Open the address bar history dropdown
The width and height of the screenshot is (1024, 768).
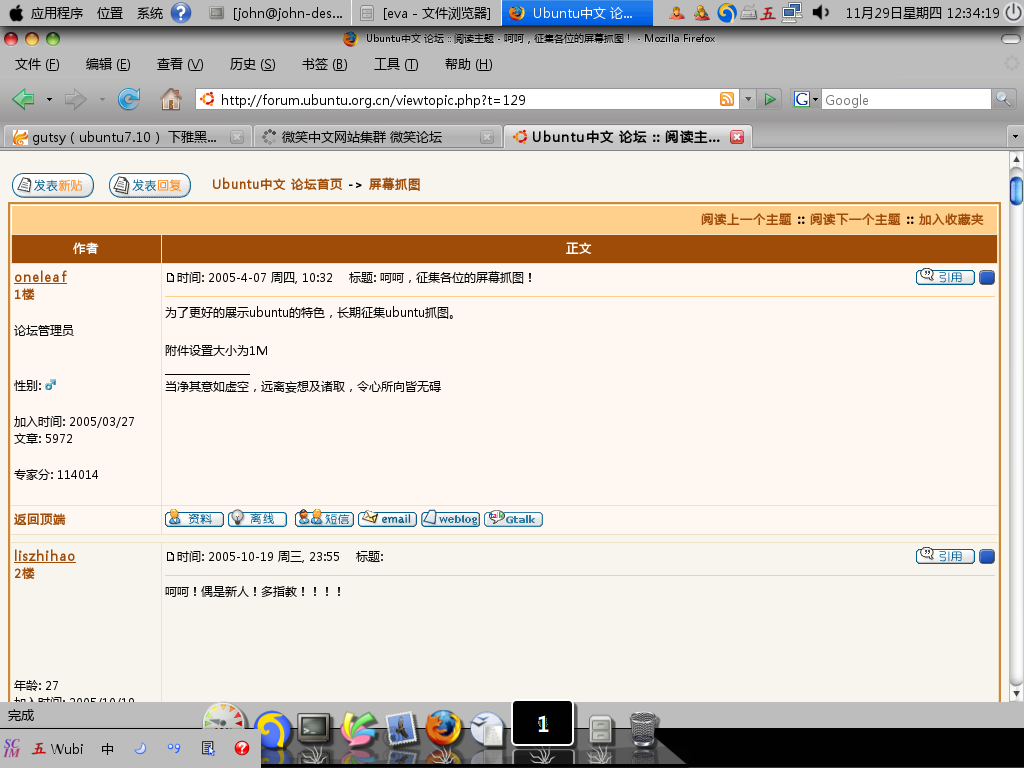tap(748, 99)
